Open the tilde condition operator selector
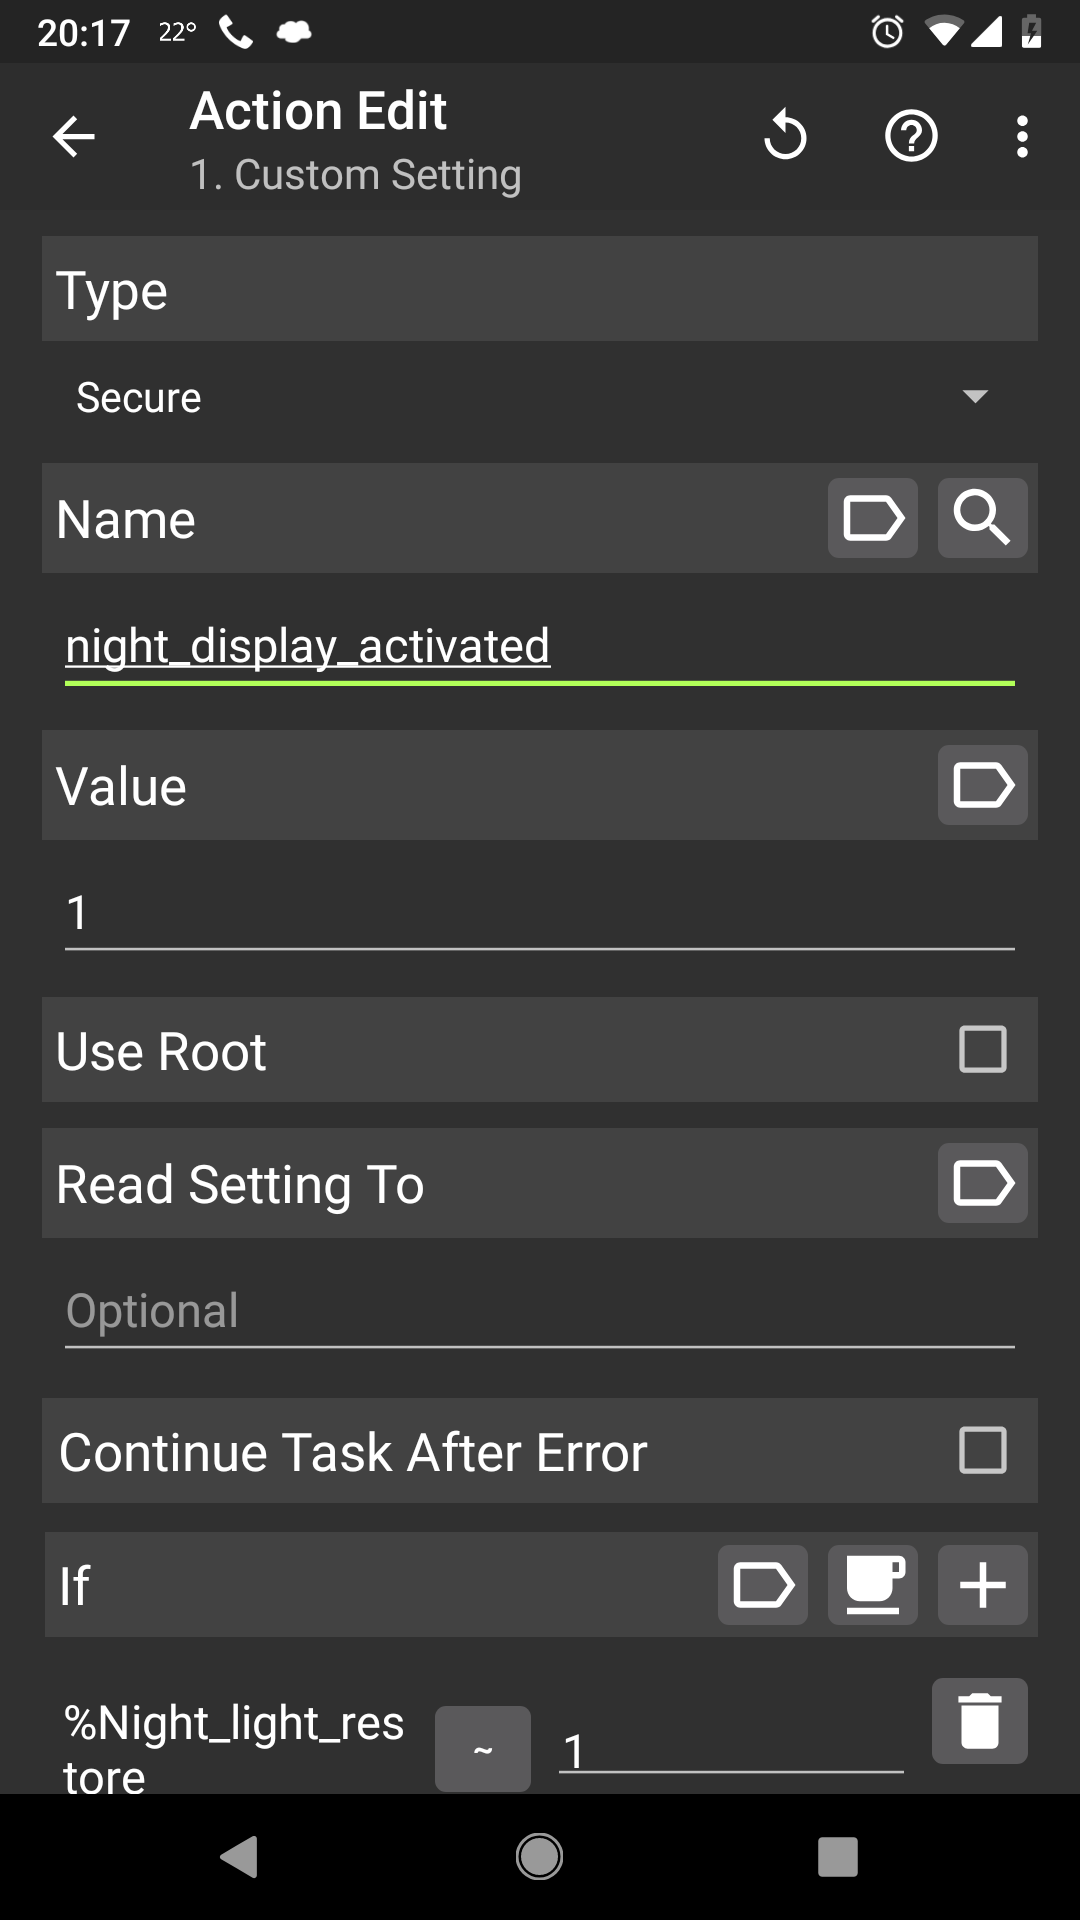Image resolution: width=1080 pixels, height=1920 pixels. [482, 1749]
